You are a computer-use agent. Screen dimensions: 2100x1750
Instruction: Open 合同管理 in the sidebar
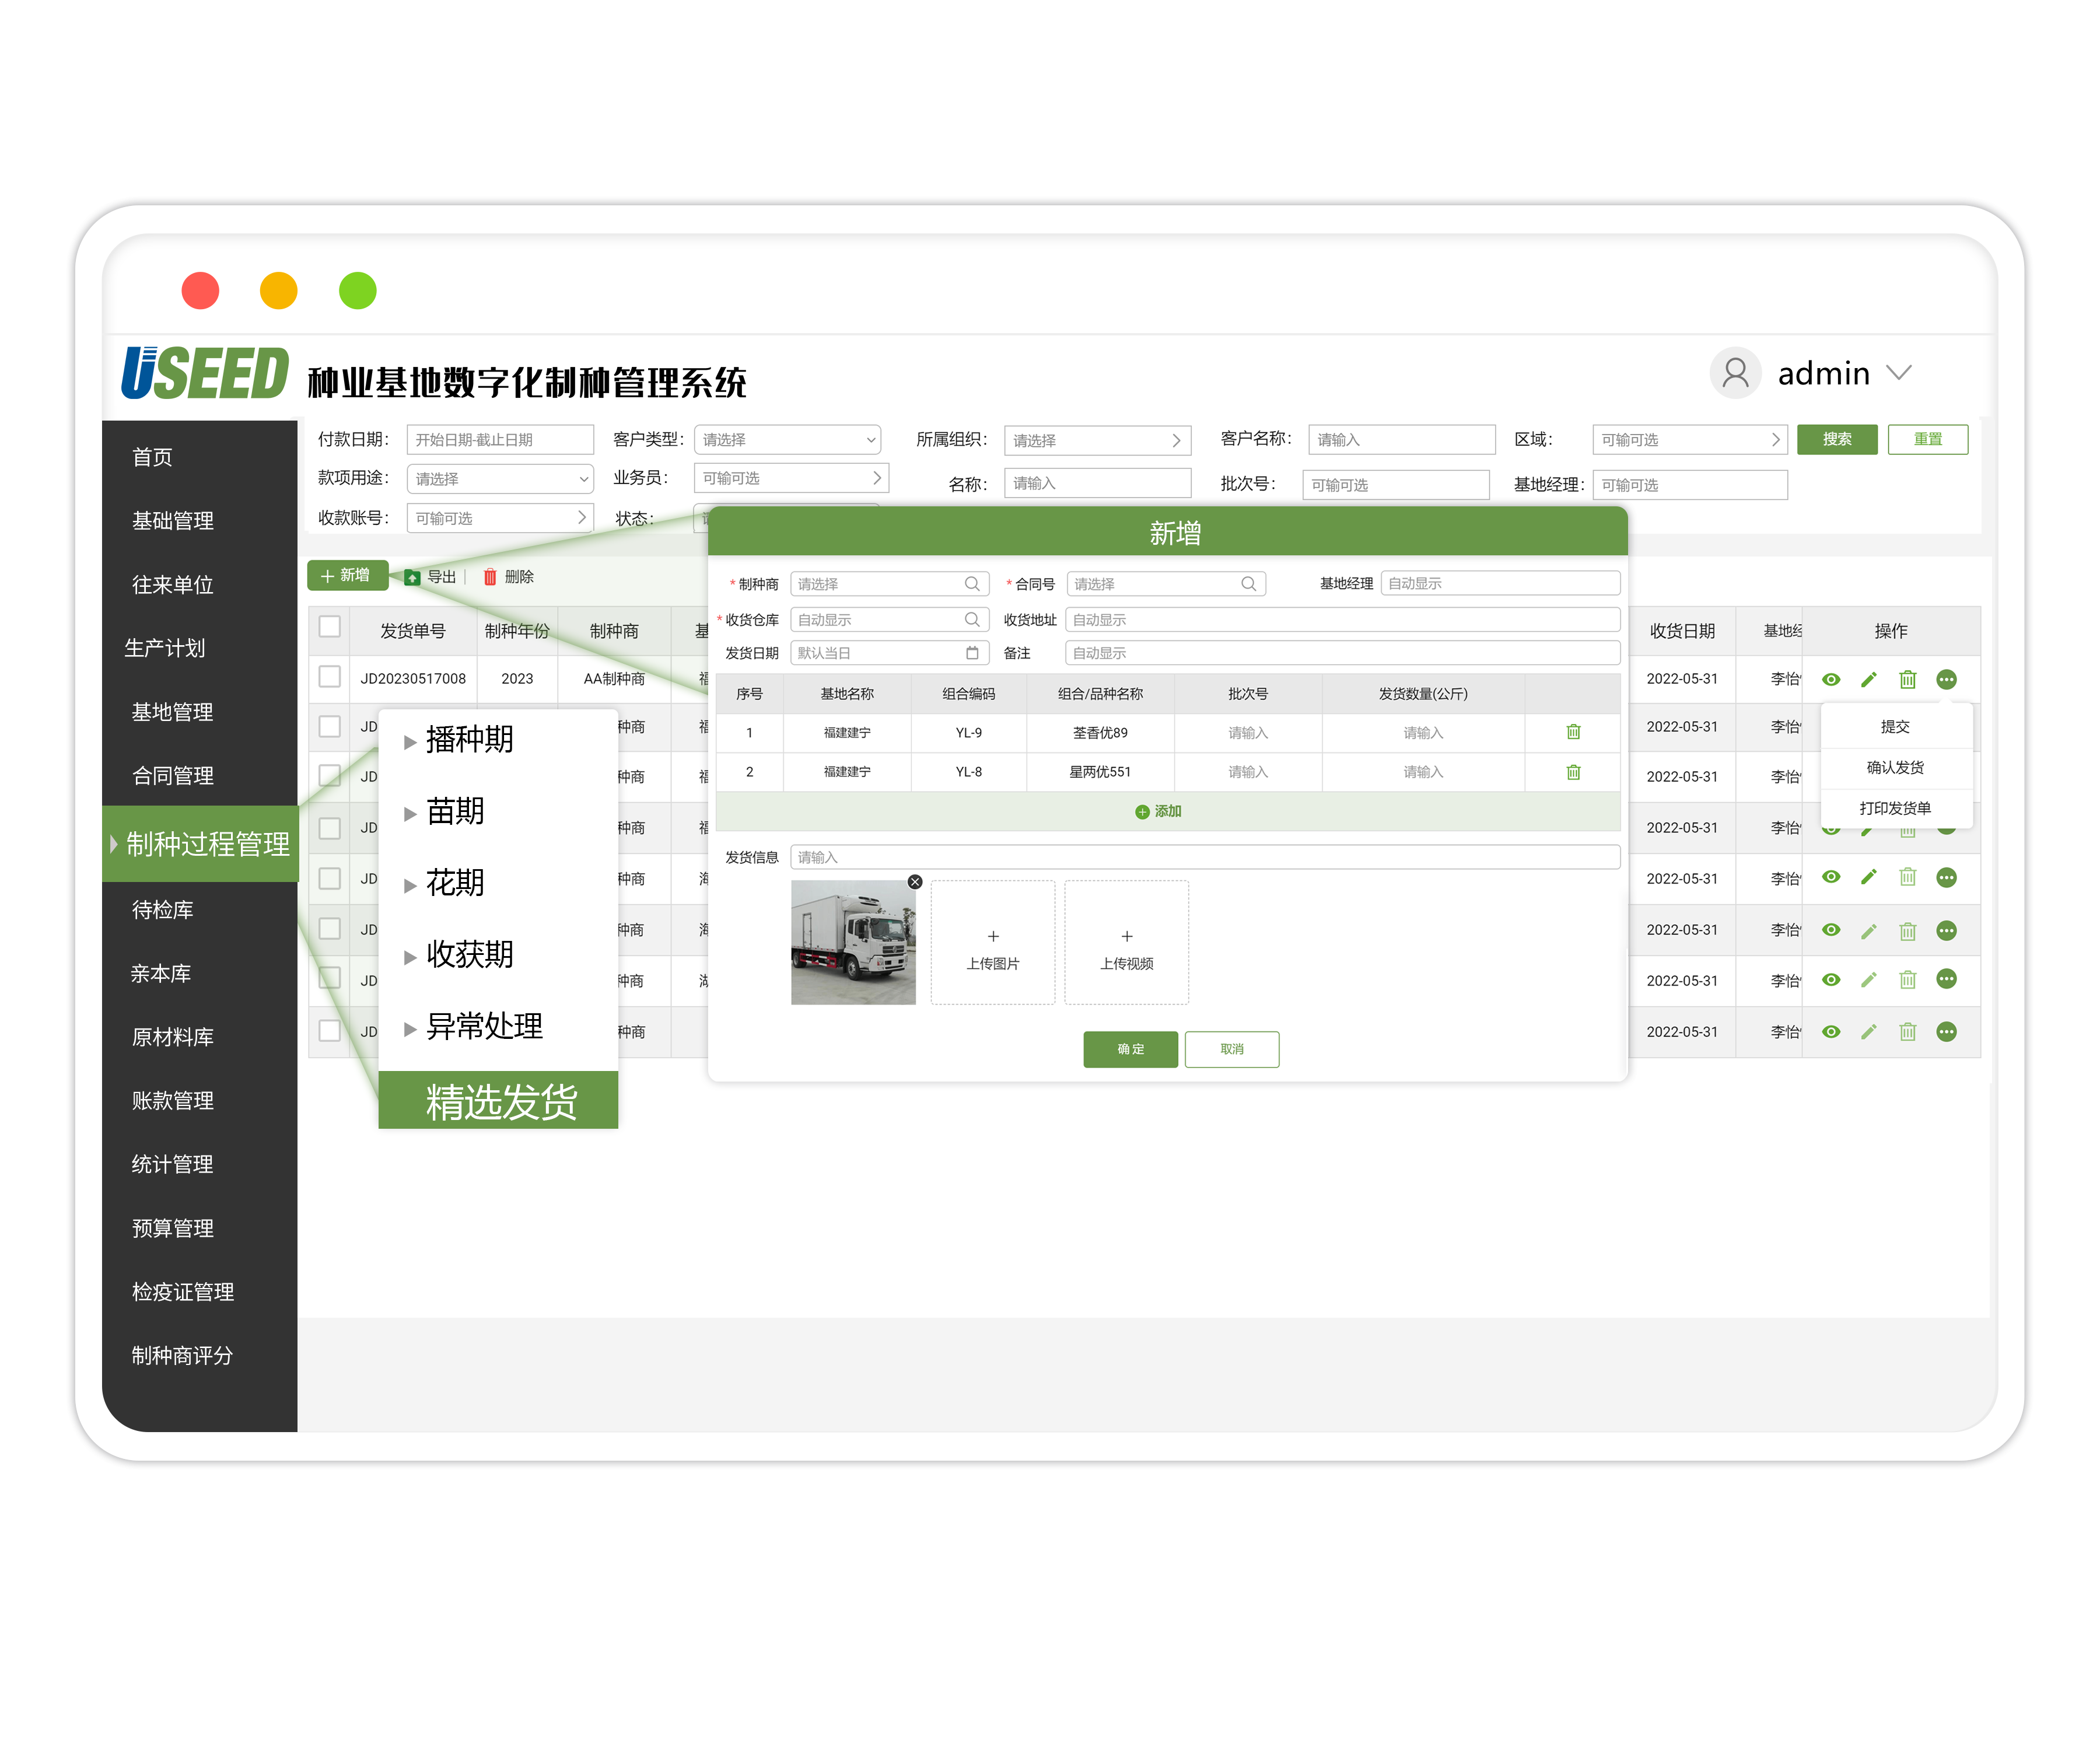[172, 776]
